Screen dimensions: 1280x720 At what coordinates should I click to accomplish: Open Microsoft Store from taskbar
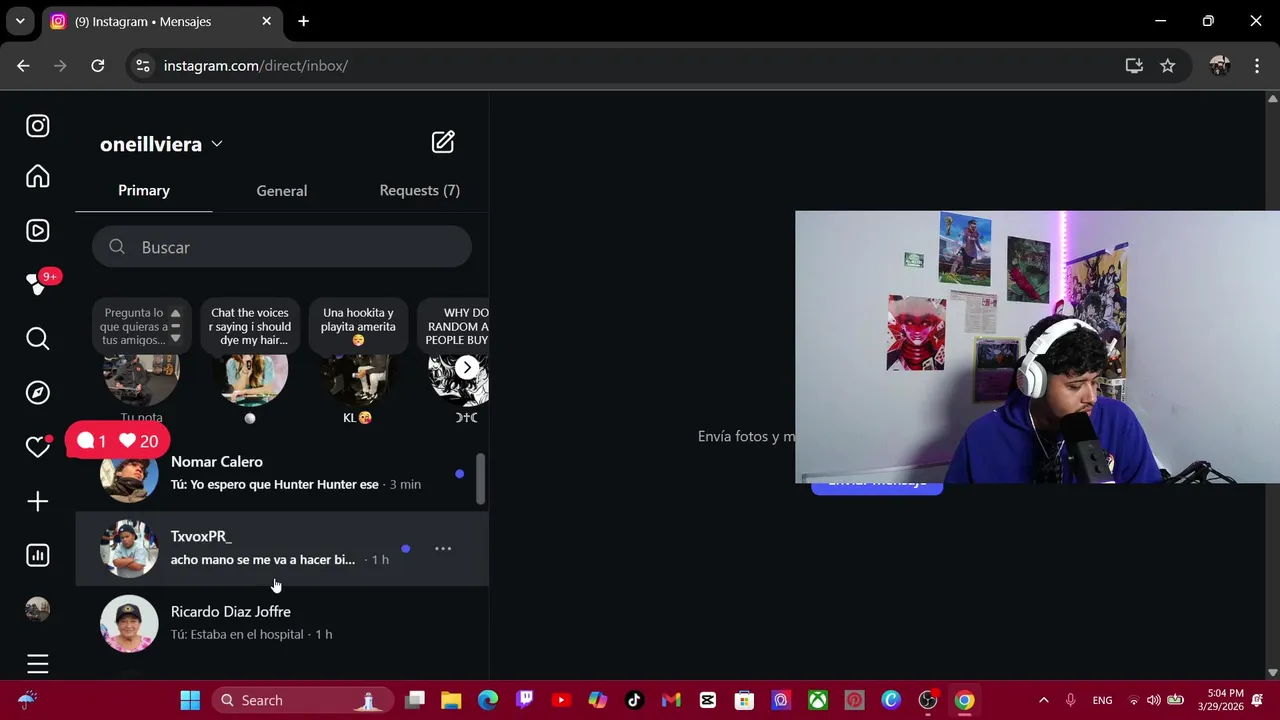click(744, 700)
